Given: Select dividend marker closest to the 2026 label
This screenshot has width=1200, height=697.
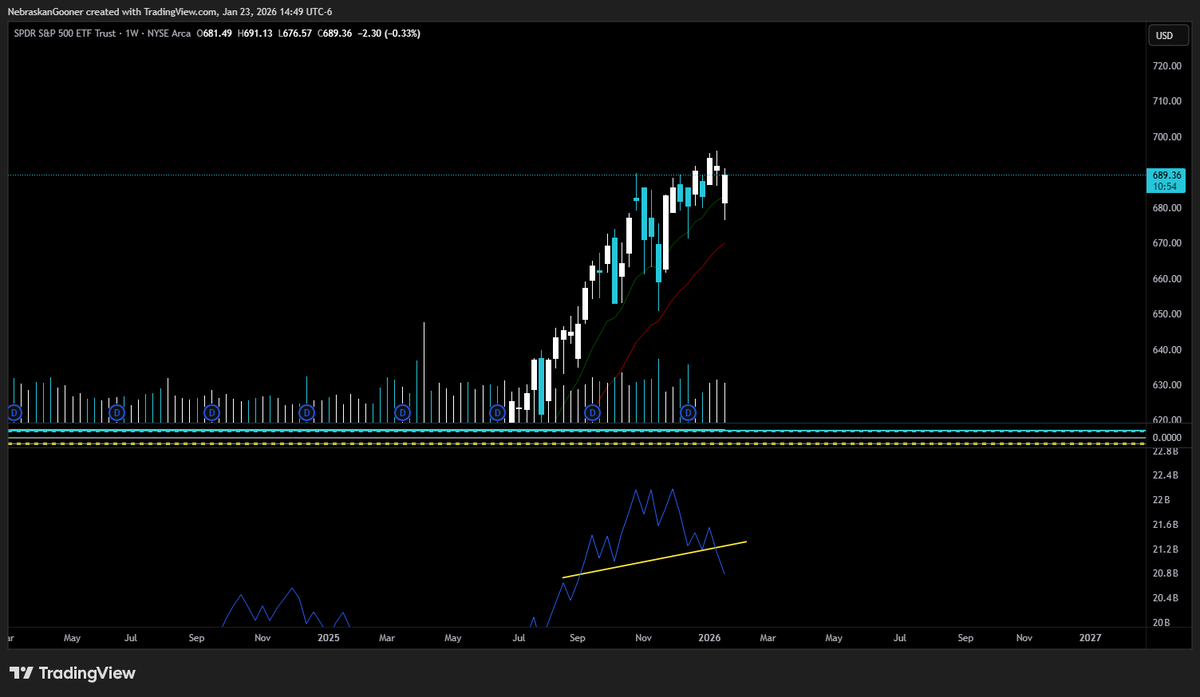Looking at the screenshot, I should 688,412.
